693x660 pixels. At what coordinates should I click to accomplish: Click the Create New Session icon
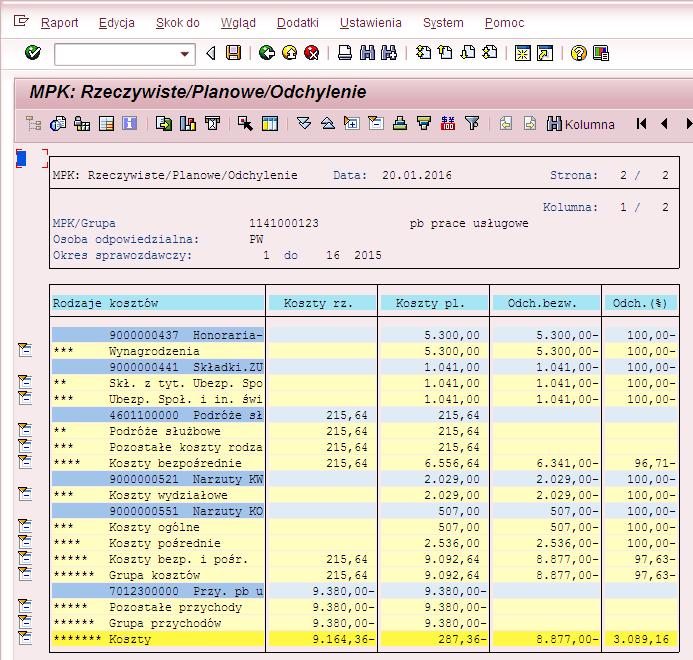click(523, 53)
